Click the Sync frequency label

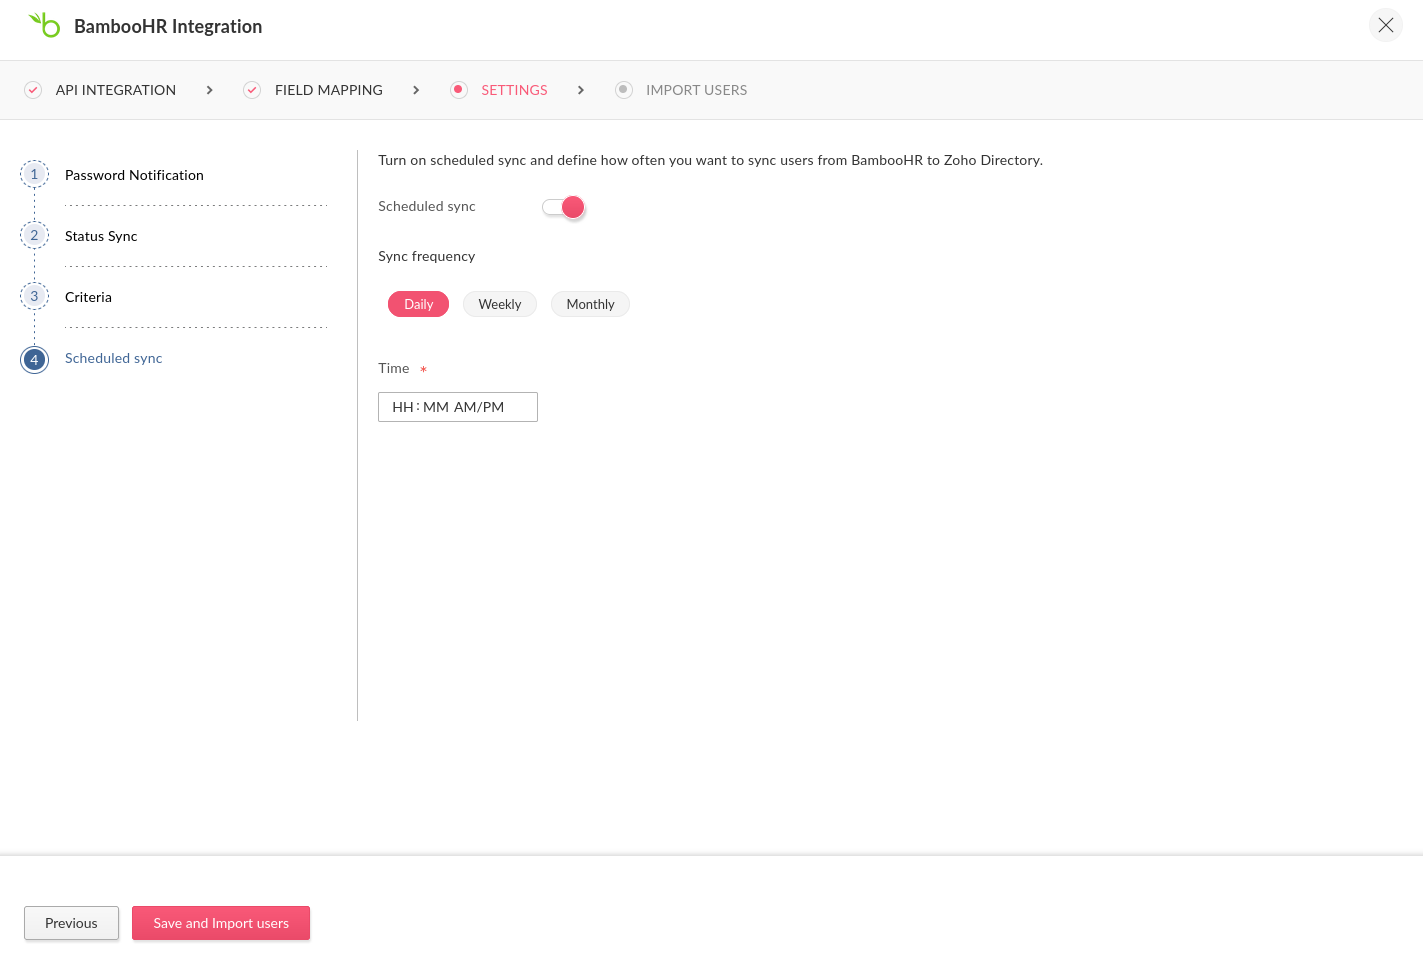click(x=426, y=256)
